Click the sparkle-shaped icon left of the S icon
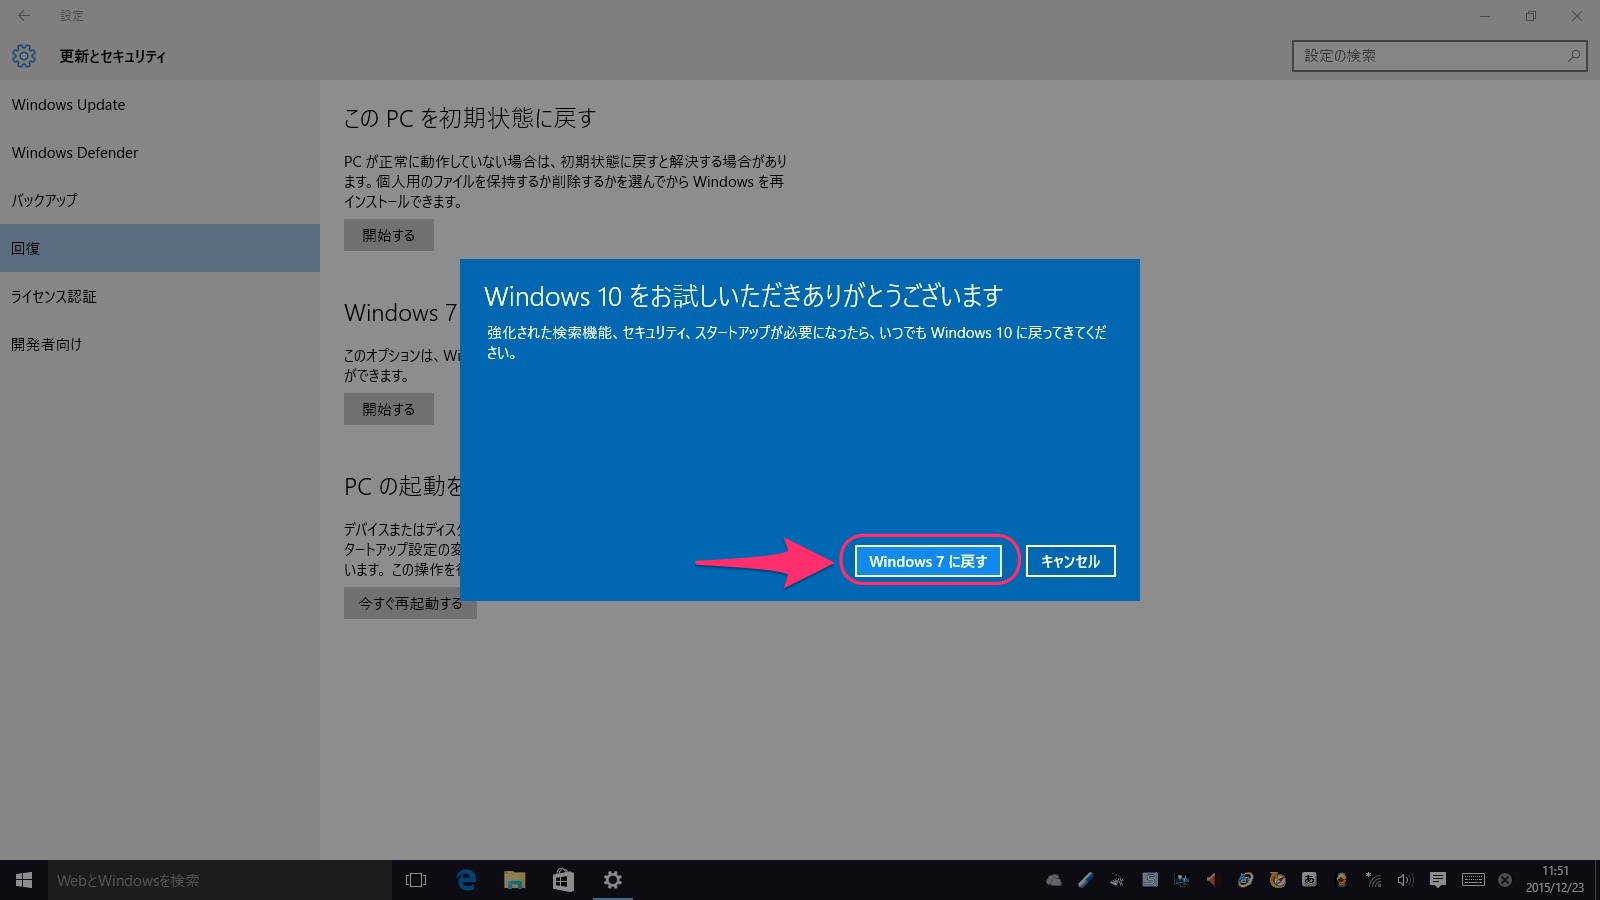This screenshot has height=900, width=1600. pos(1118,880)
